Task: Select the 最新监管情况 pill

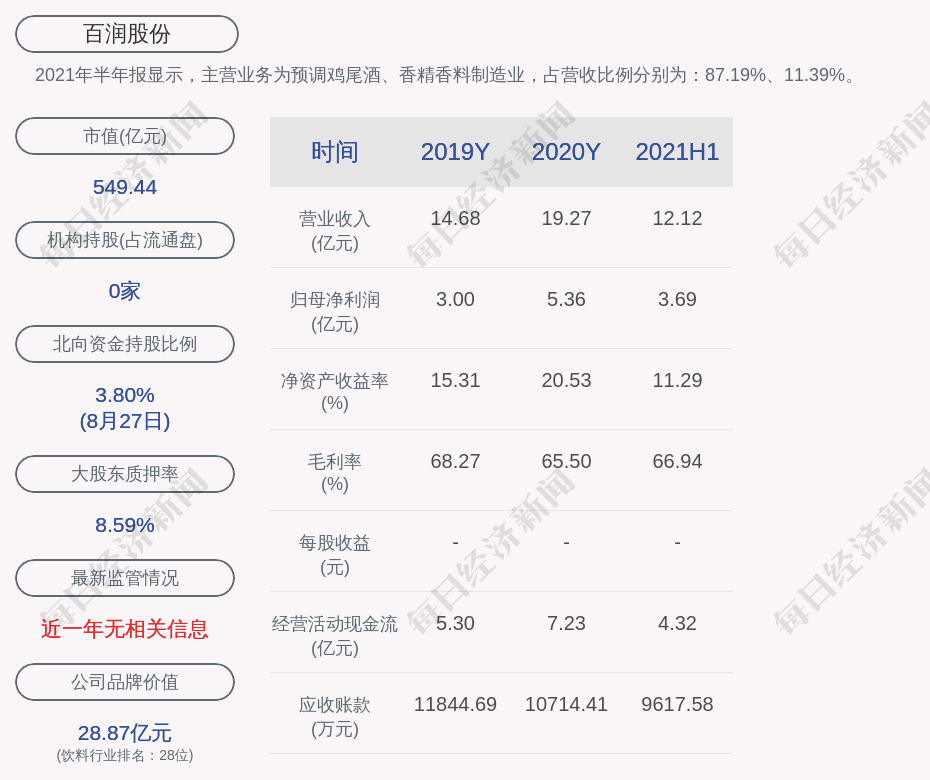Action: [x=125, y=578]
